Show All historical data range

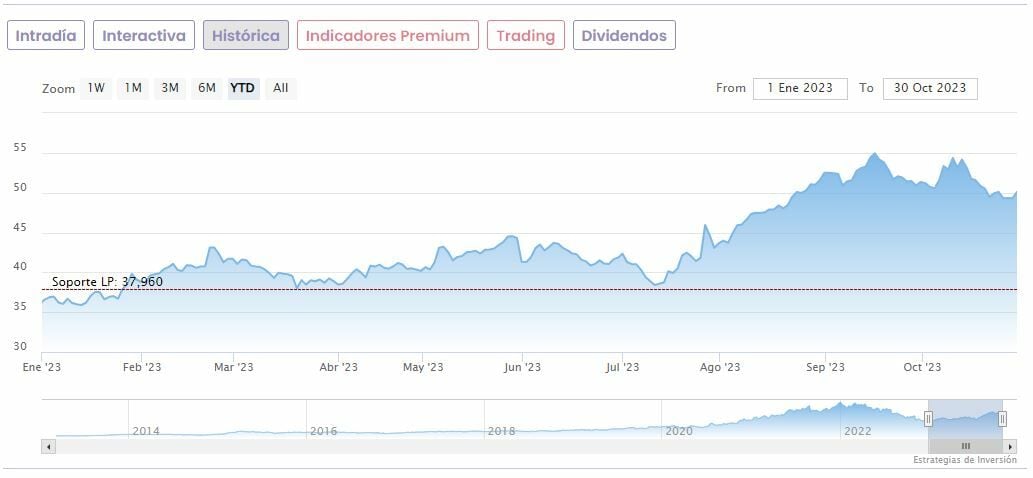tap(281, 88)
